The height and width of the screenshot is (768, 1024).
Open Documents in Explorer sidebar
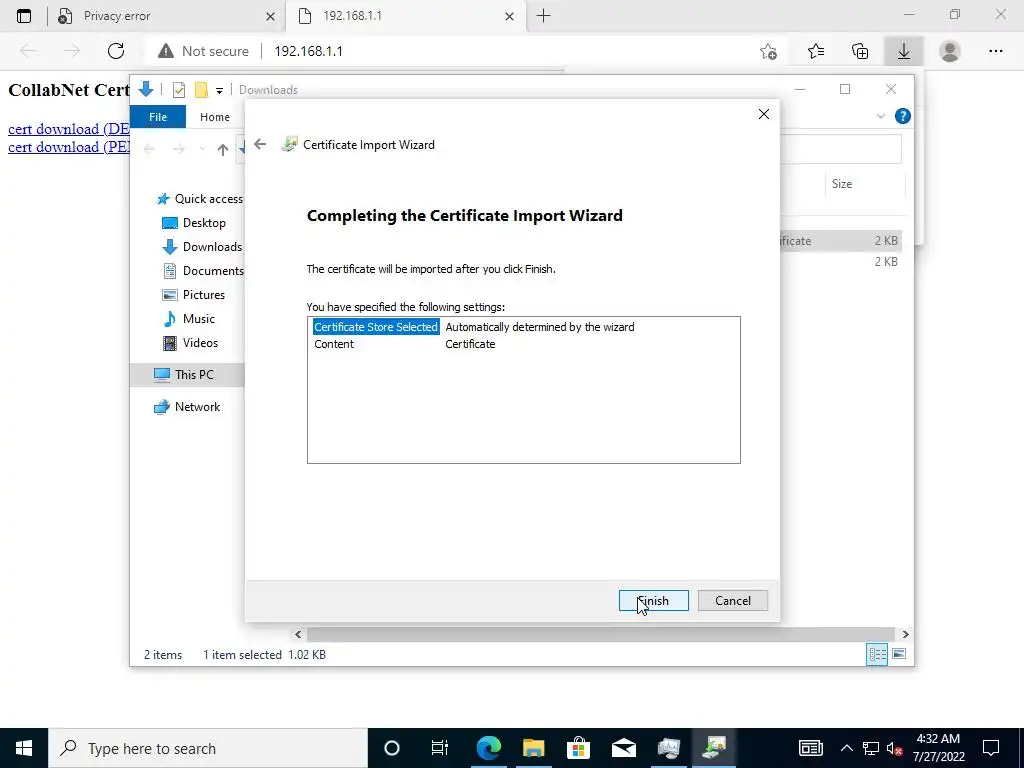click(202, 271)
